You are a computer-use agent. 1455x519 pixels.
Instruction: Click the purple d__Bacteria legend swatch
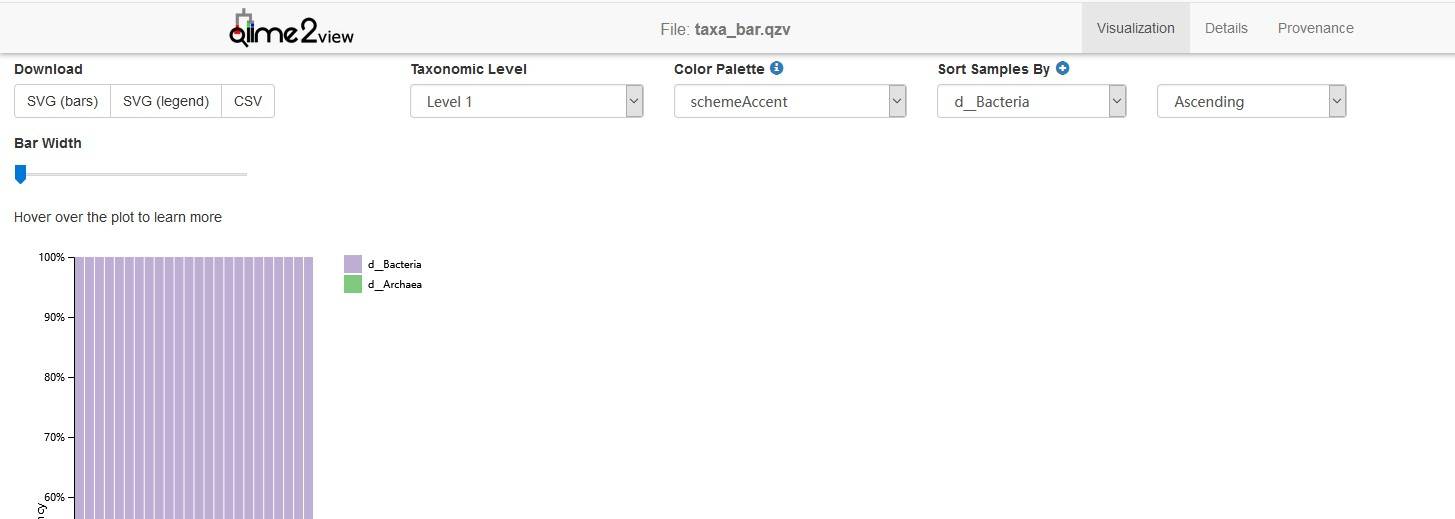pyautogui.click(x=353, y=264)
